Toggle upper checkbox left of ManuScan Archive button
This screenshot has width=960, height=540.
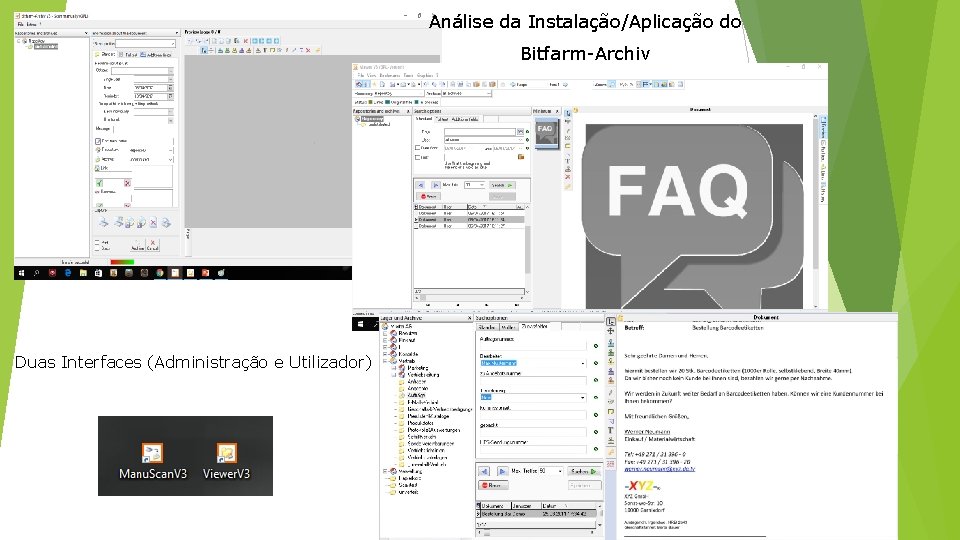(x=97, y=242)
